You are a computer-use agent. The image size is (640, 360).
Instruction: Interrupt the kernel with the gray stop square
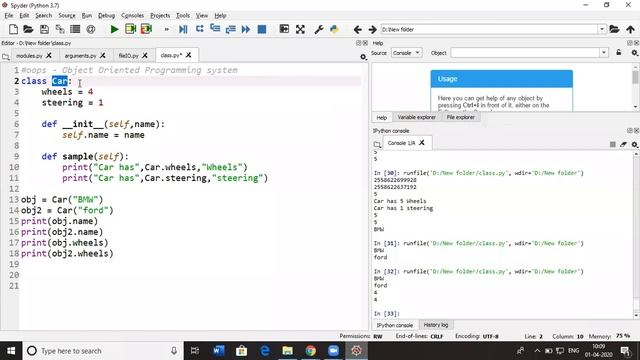click(x=613, y=144)
